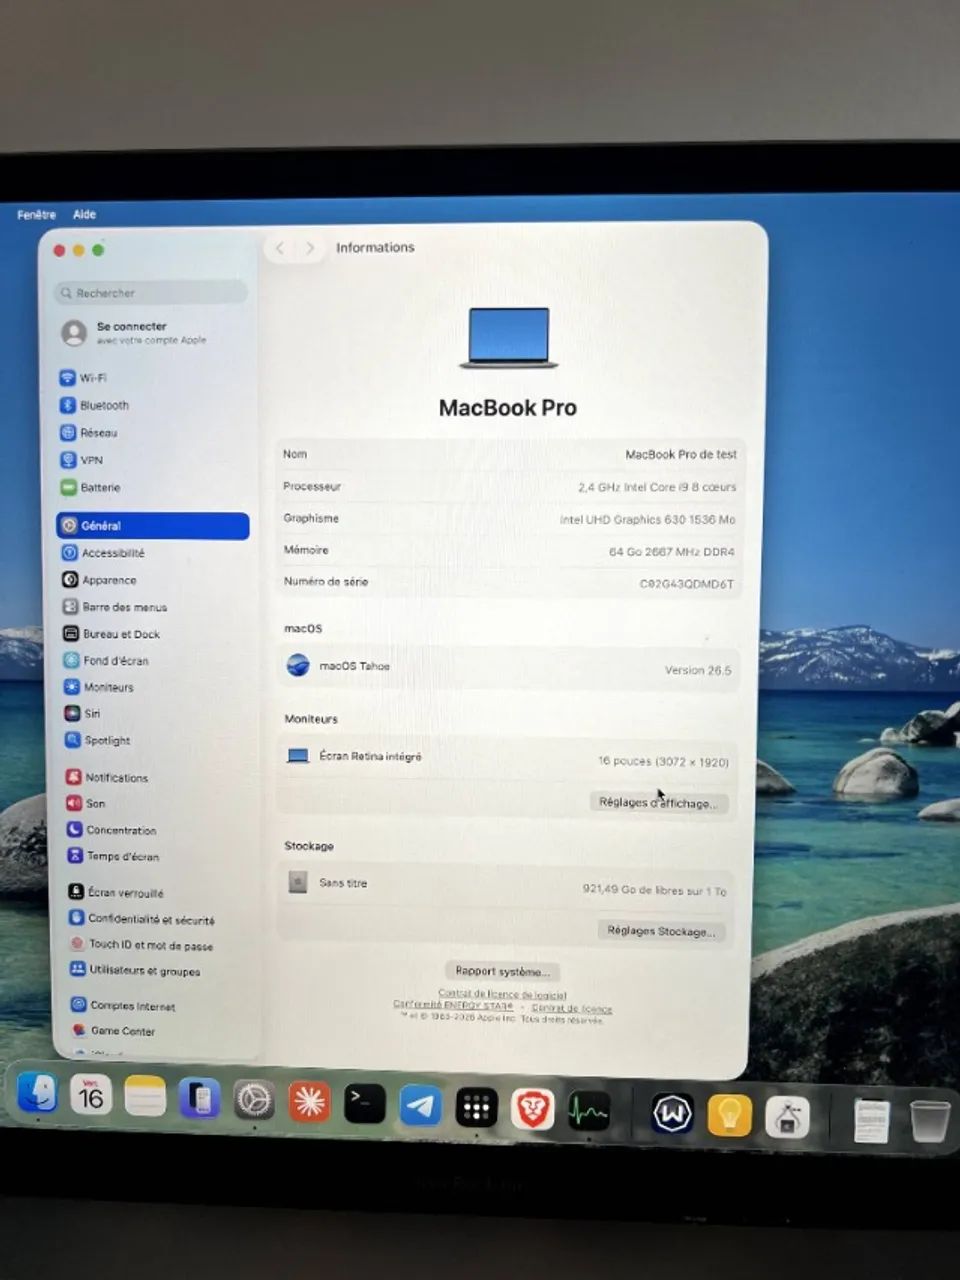Screen dimensions: 960x1280
Task: Click Intel UHD Graphics 630 value
Action: (x=648, y=519)
